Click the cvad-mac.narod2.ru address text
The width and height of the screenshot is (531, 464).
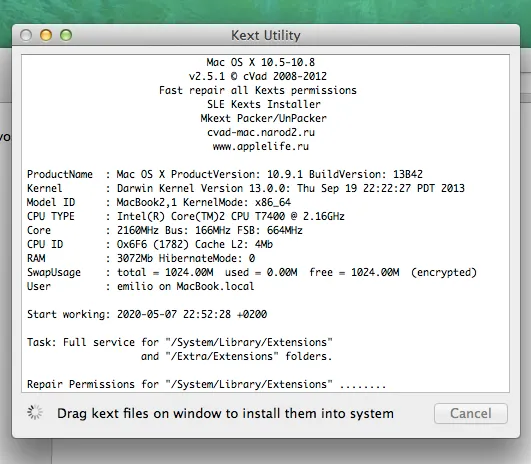point(261,132)
